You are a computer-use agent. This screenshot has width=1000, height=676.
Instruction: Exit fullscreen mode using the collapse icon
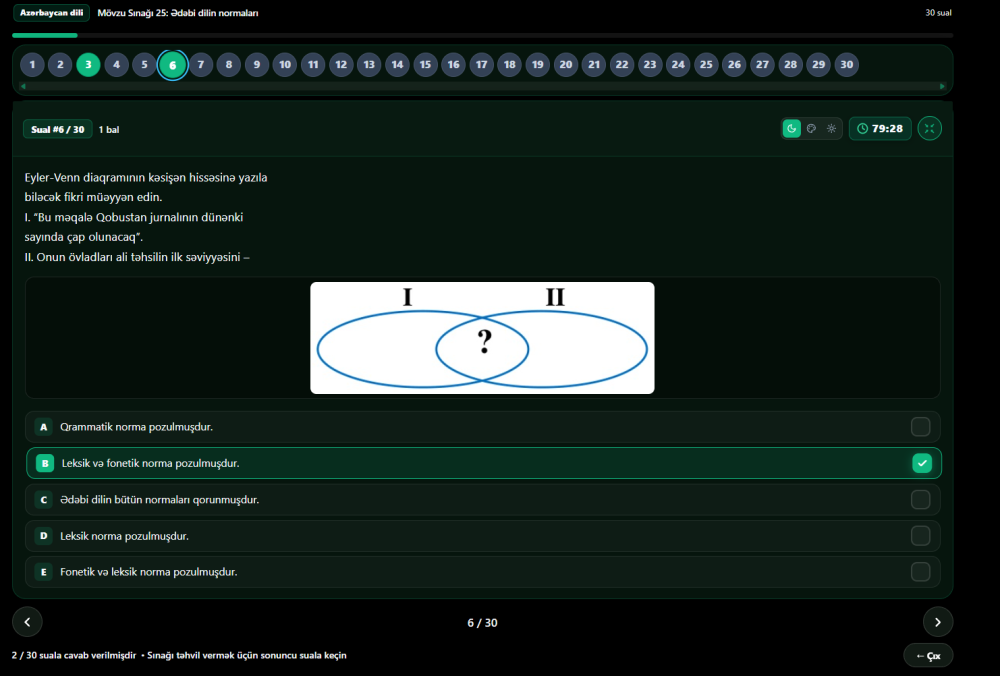tap(929, 129)
